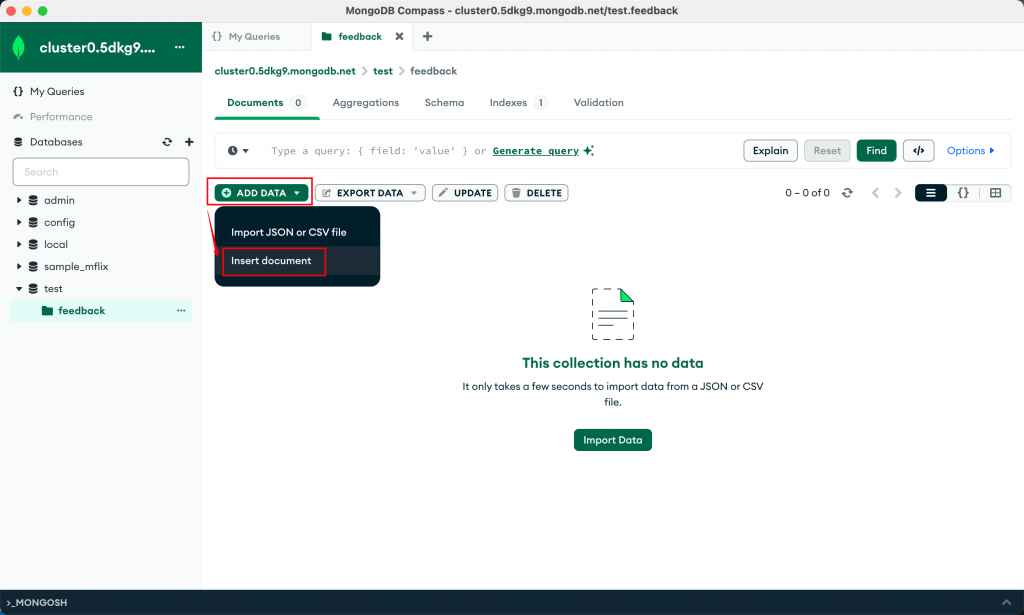The image size is (1024, 615).
Task: Open the ADD DATA dropdown
Action: [x=261, y=193]
